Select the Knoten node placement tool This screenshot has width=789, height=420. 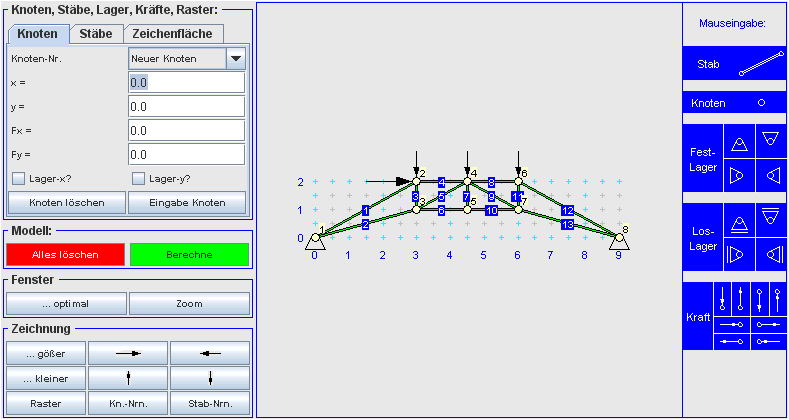(735, 103)
